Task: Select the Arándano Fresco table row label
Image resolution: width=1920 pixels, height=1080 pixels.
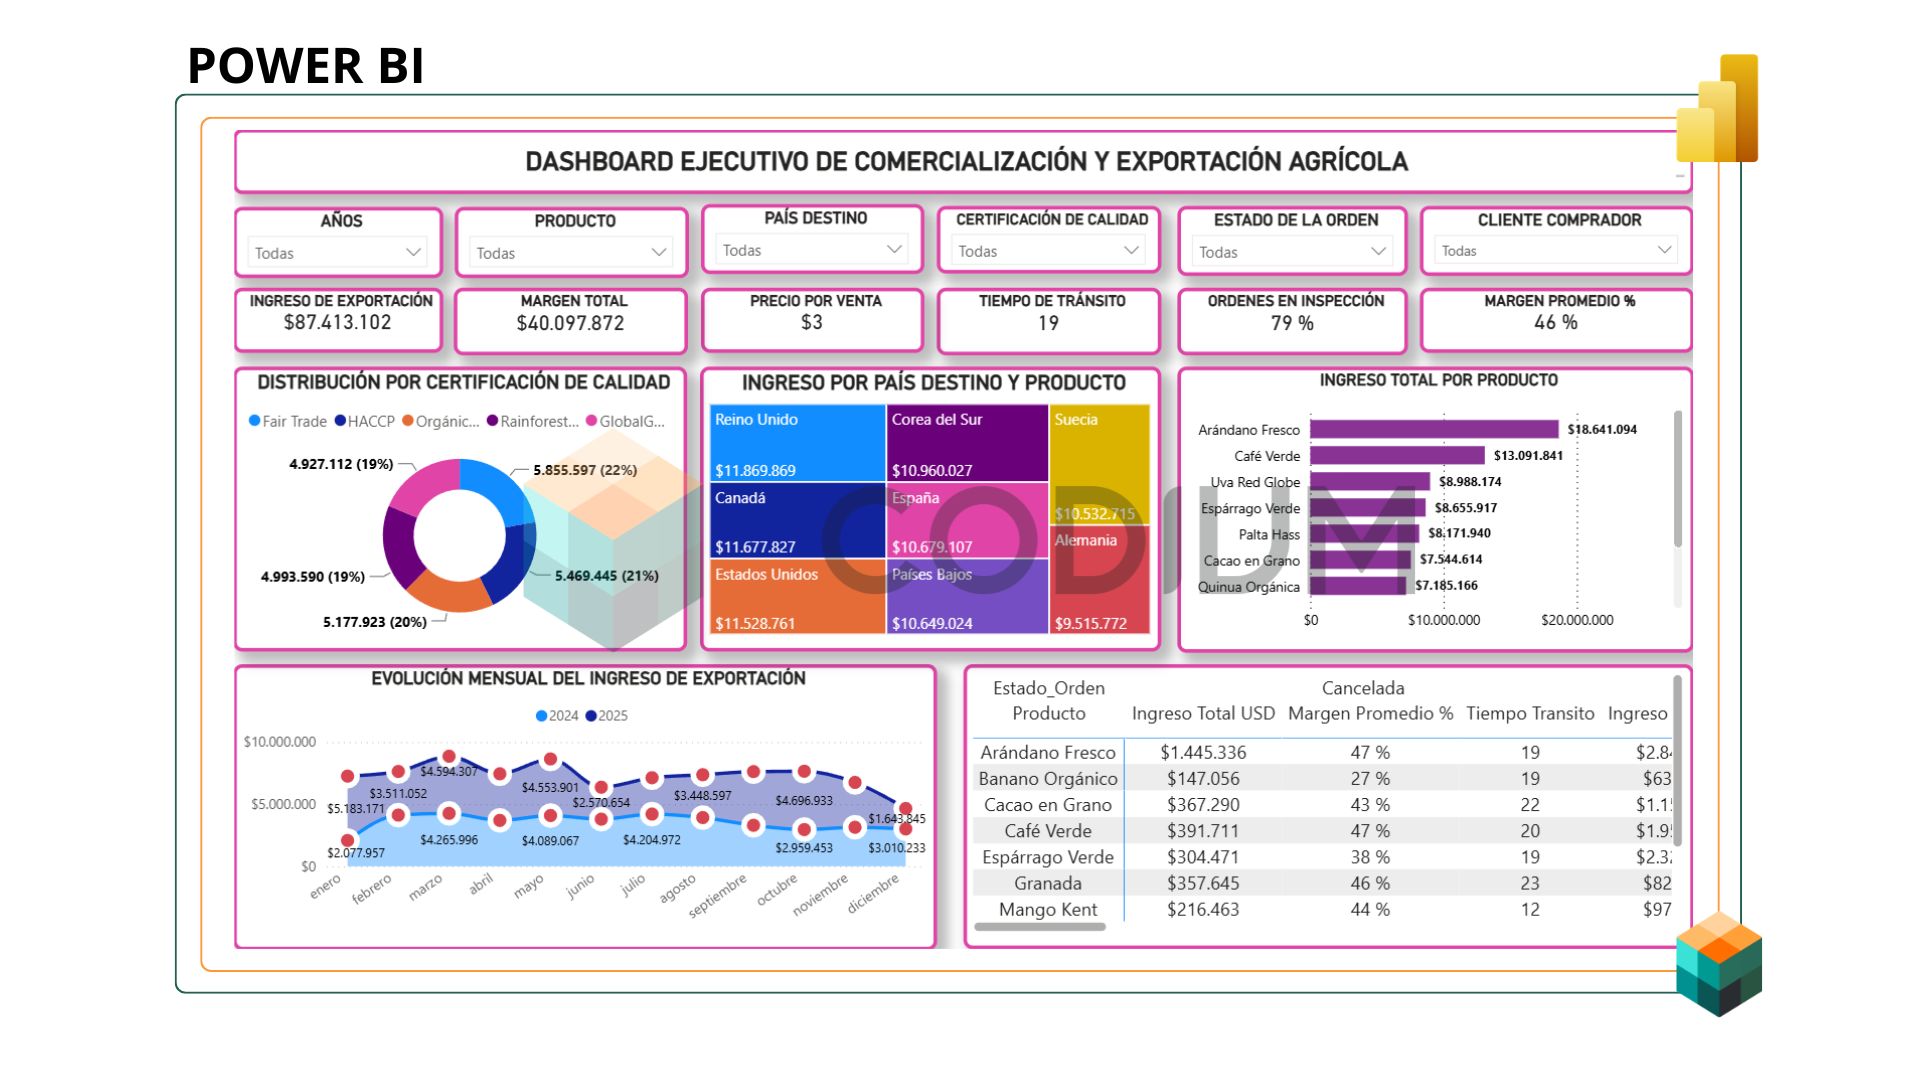Action: [1048, 752]
